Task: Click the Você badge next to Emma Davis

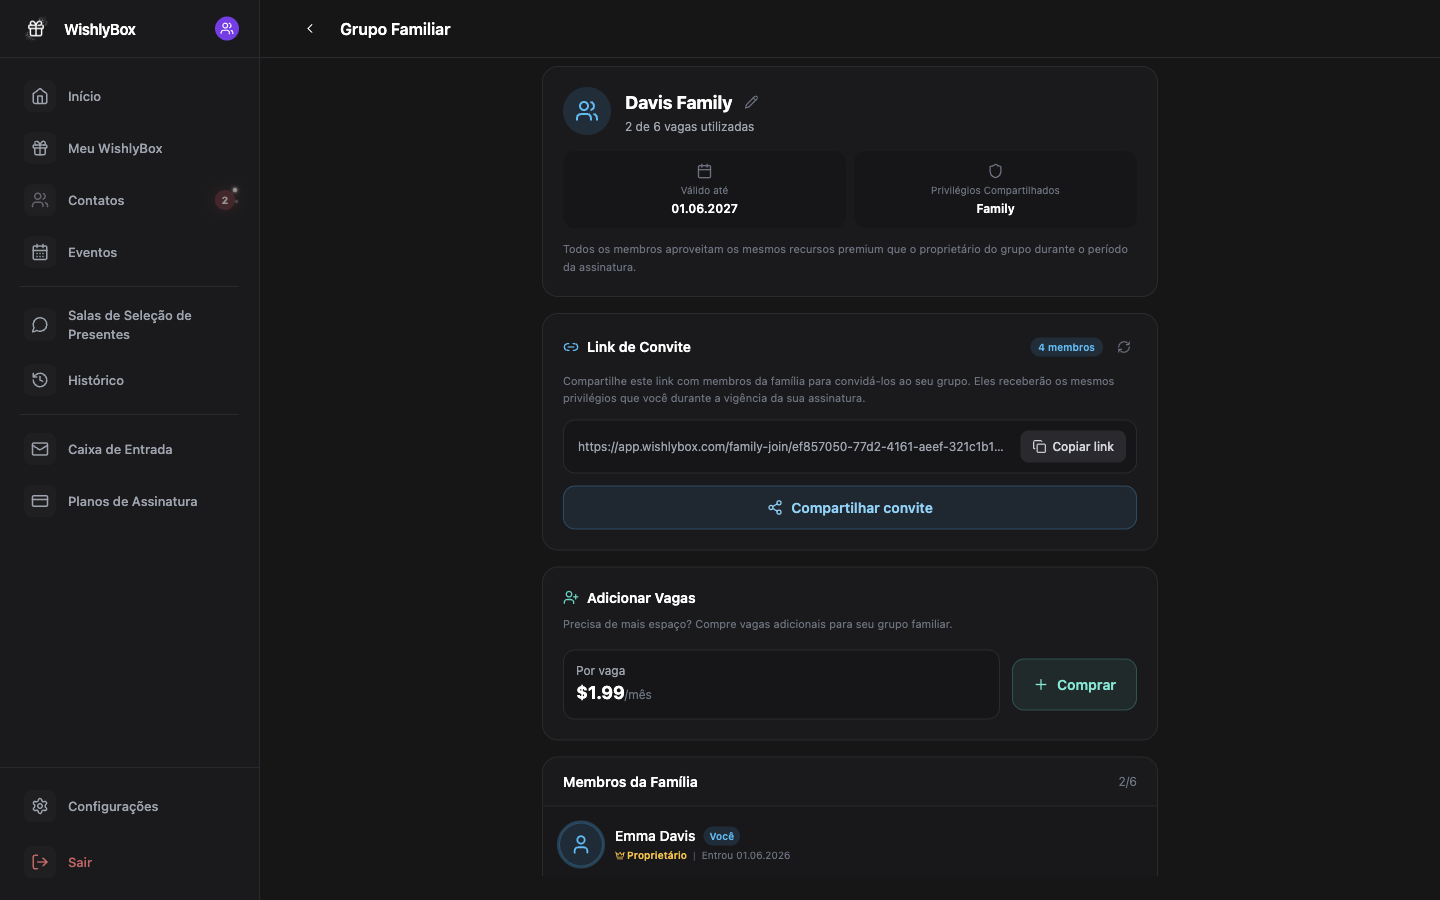Action: tap(722, 836)
